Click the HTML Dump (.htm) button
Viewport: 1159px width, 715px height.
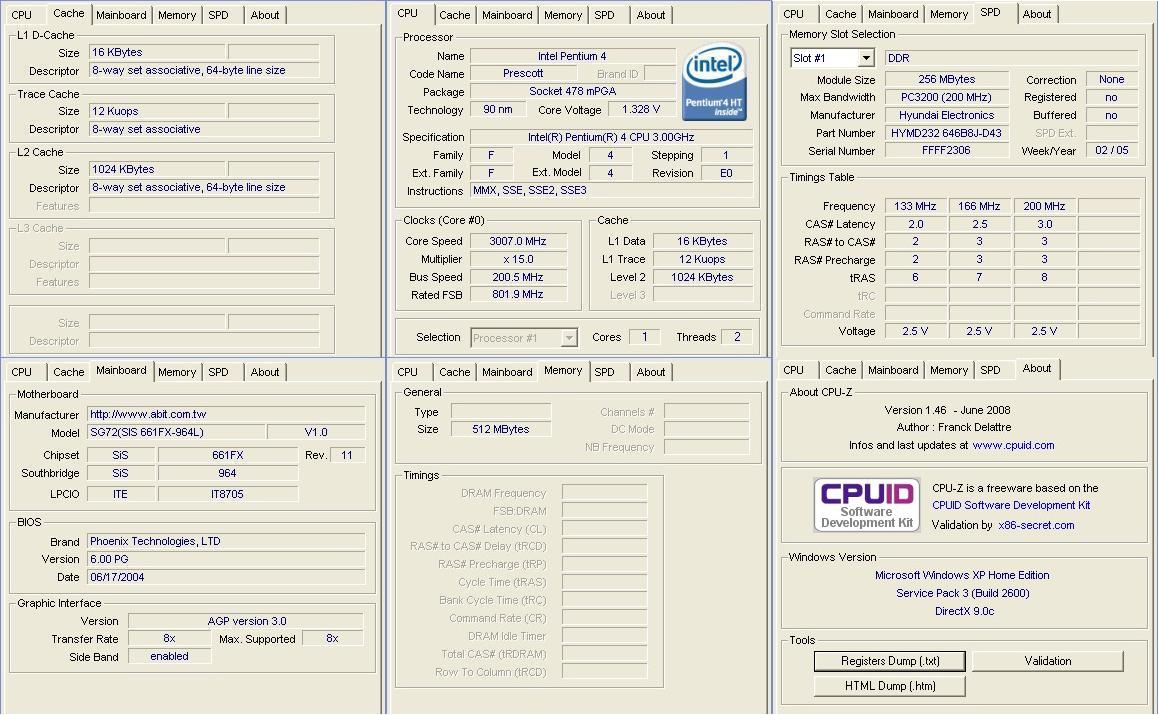[890, 686]
